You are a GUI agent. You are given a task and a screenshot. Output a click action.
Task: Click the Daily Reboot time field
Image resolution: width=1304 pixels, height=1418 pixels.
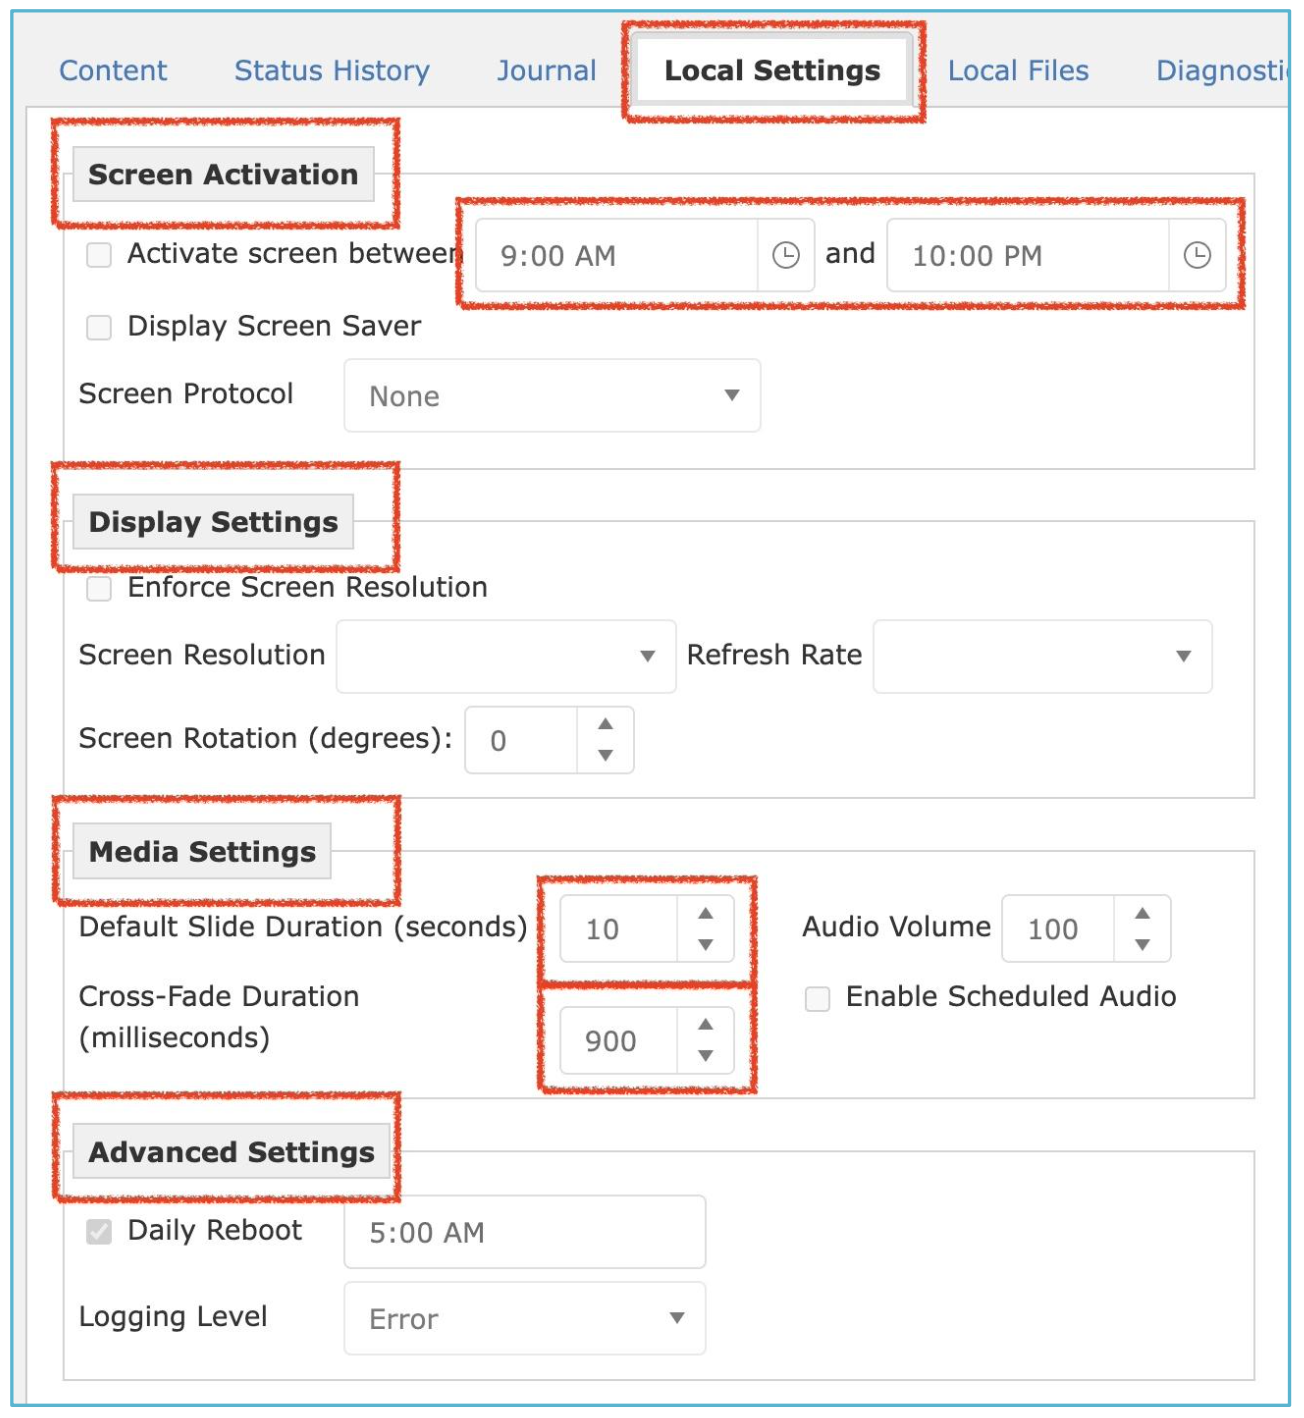tap(525, 1232)
